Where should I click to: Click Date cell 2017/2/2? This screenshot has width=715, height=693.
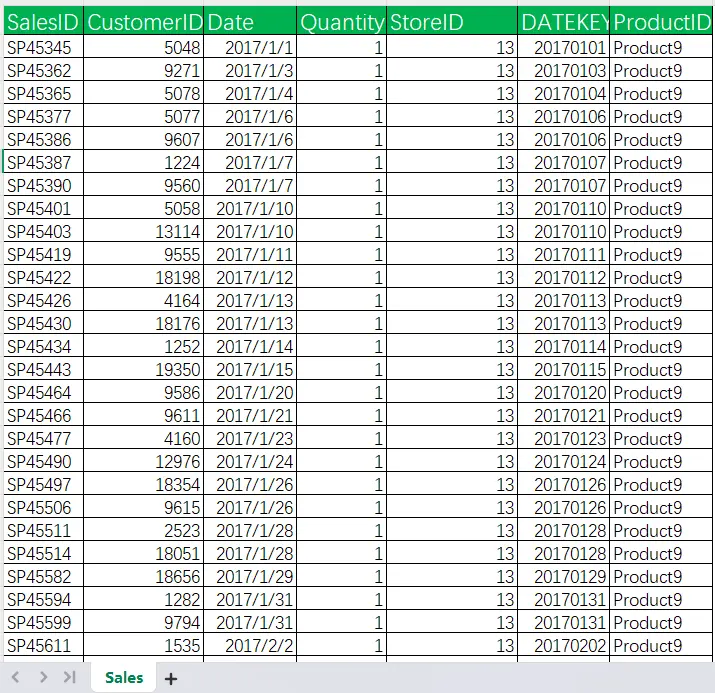[x=250, y=644]
